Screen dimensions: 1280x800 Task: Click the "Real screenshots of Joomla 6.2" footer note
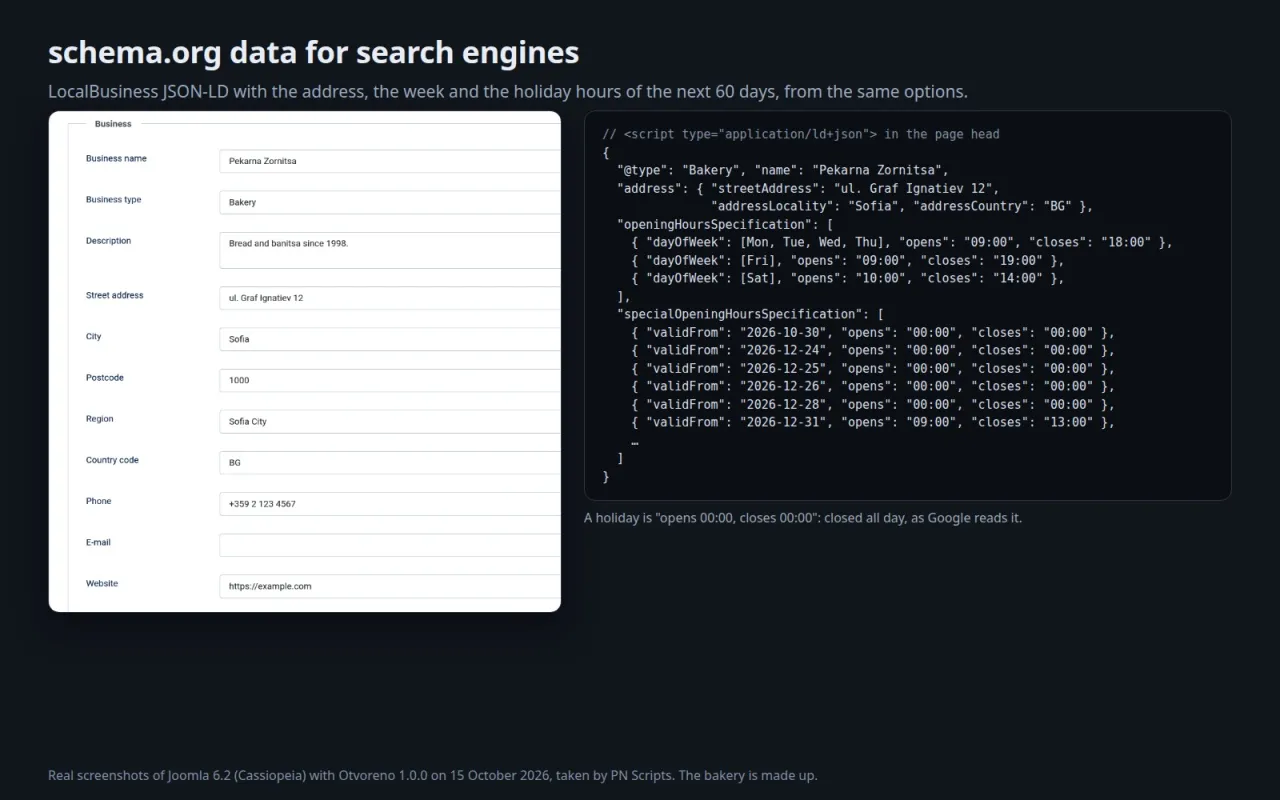point(433,775)
